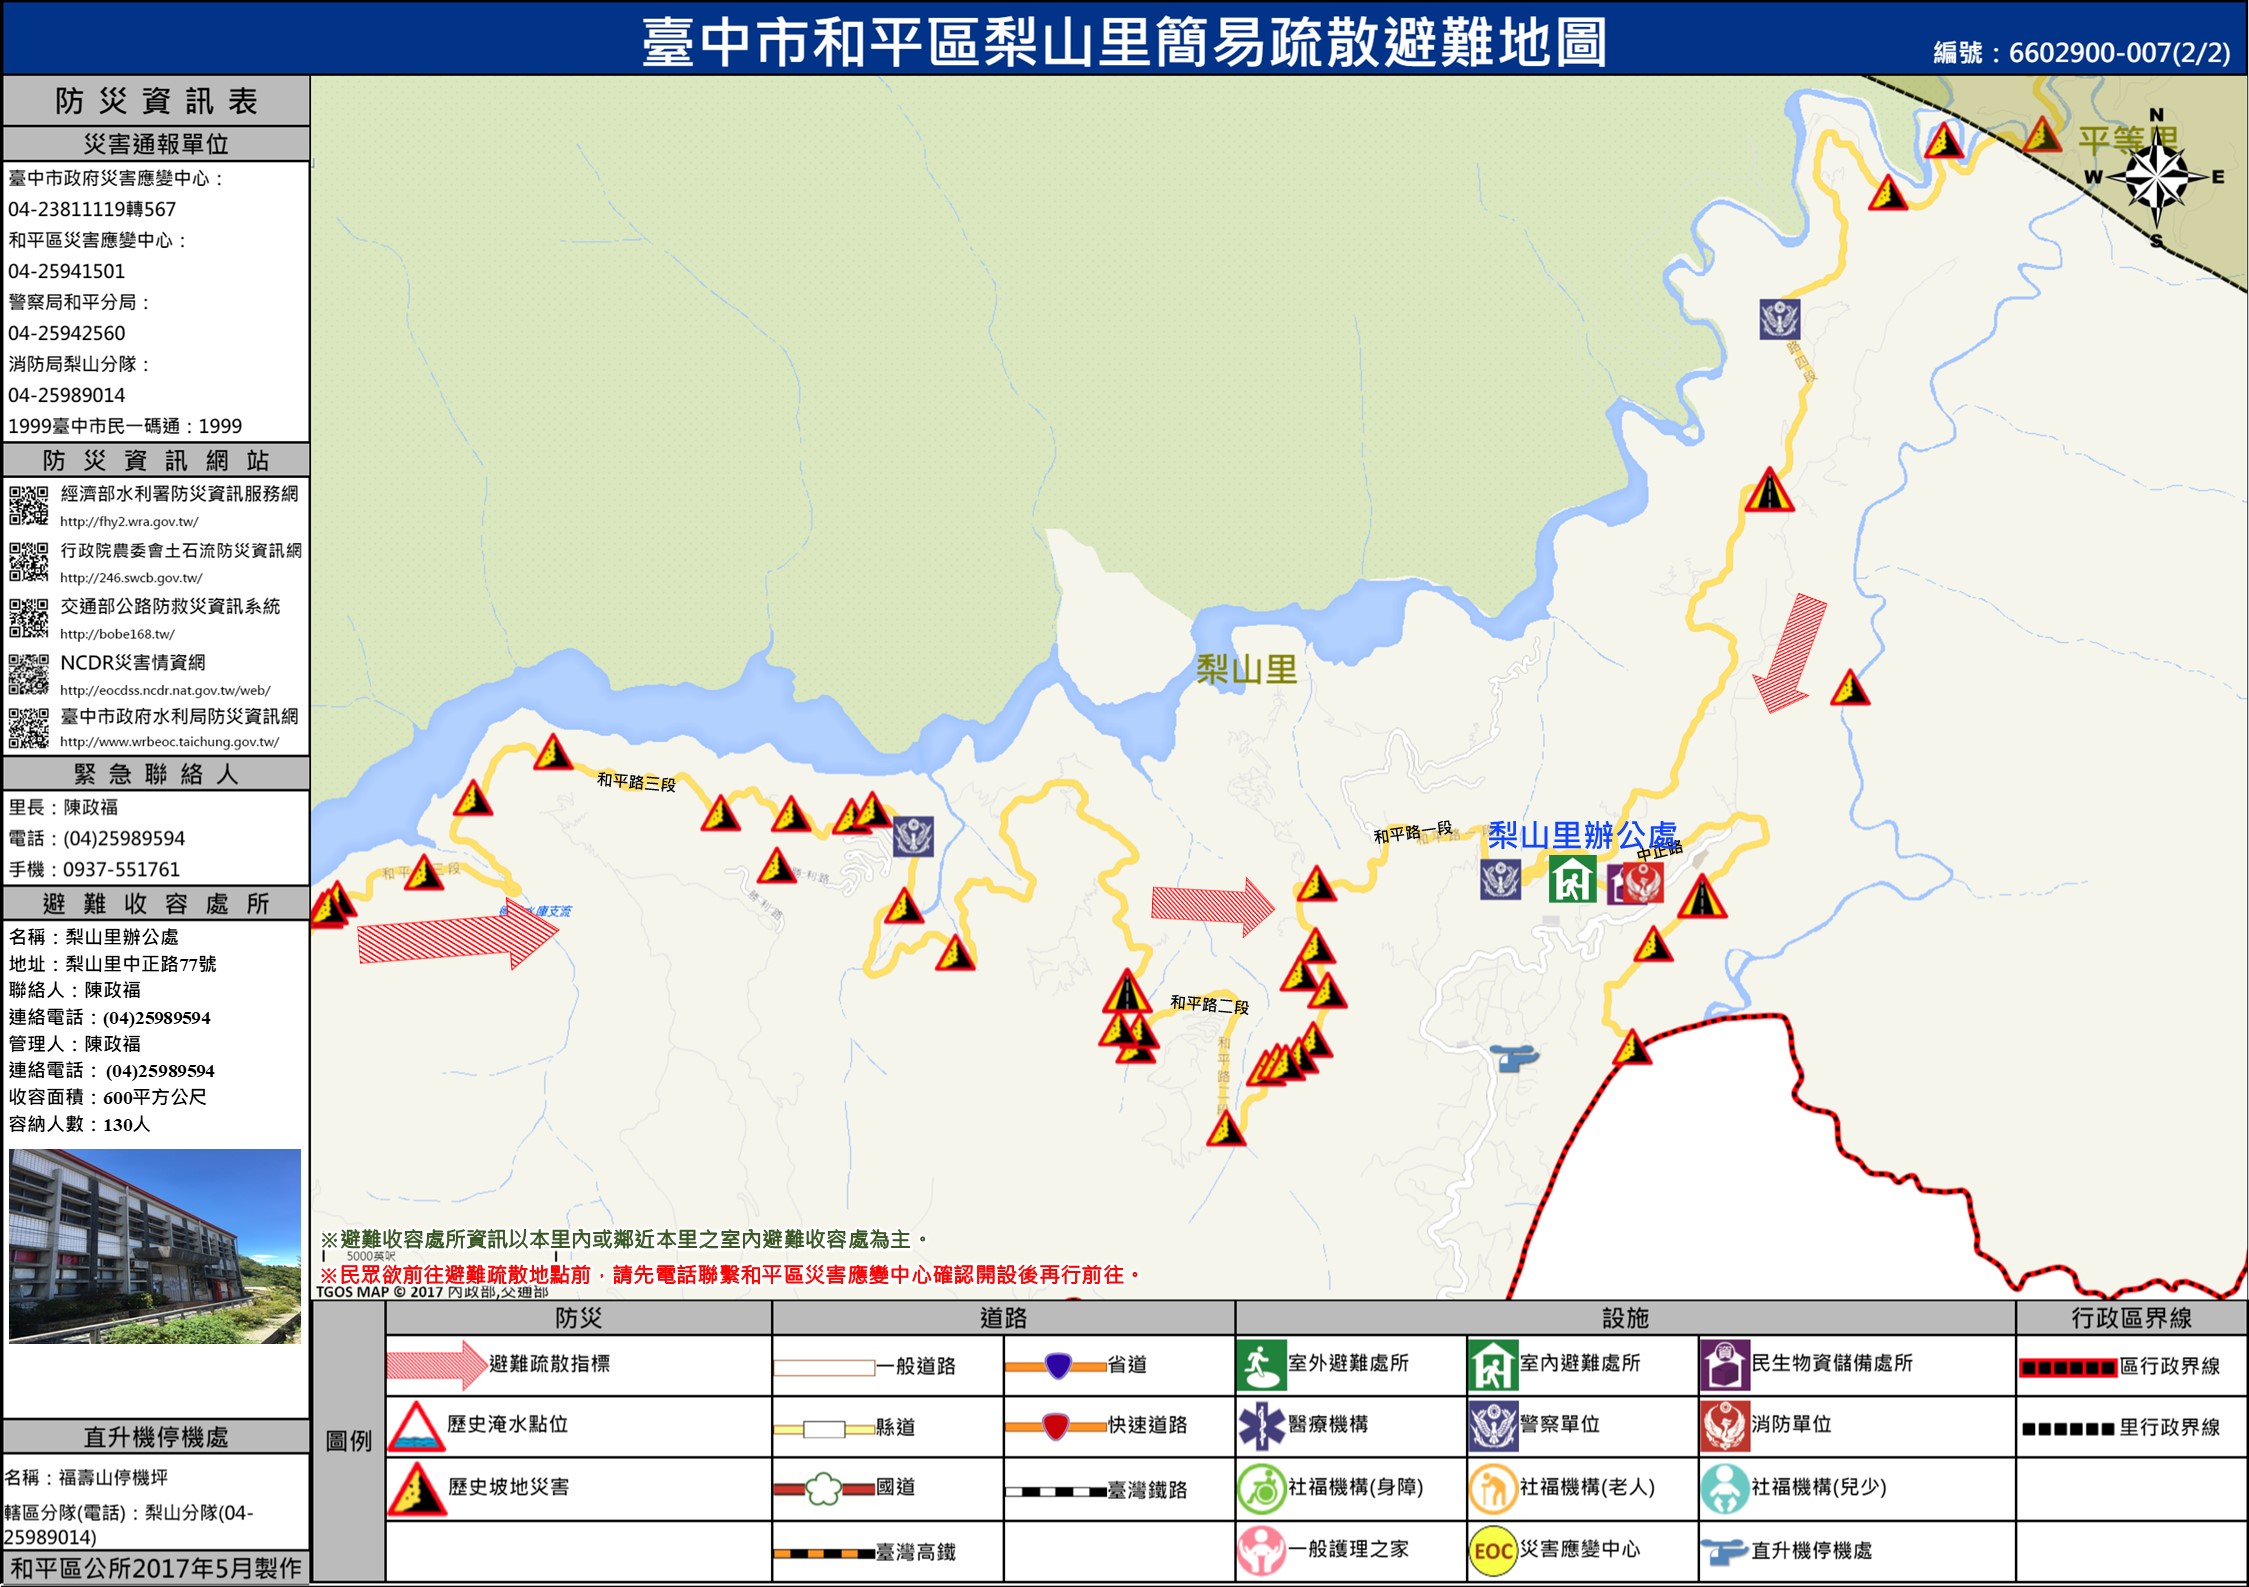The height and width of the screenshot is (1587, 2249).
Task: Click the medical institution legend icon
Action: coord(1261,1425)
